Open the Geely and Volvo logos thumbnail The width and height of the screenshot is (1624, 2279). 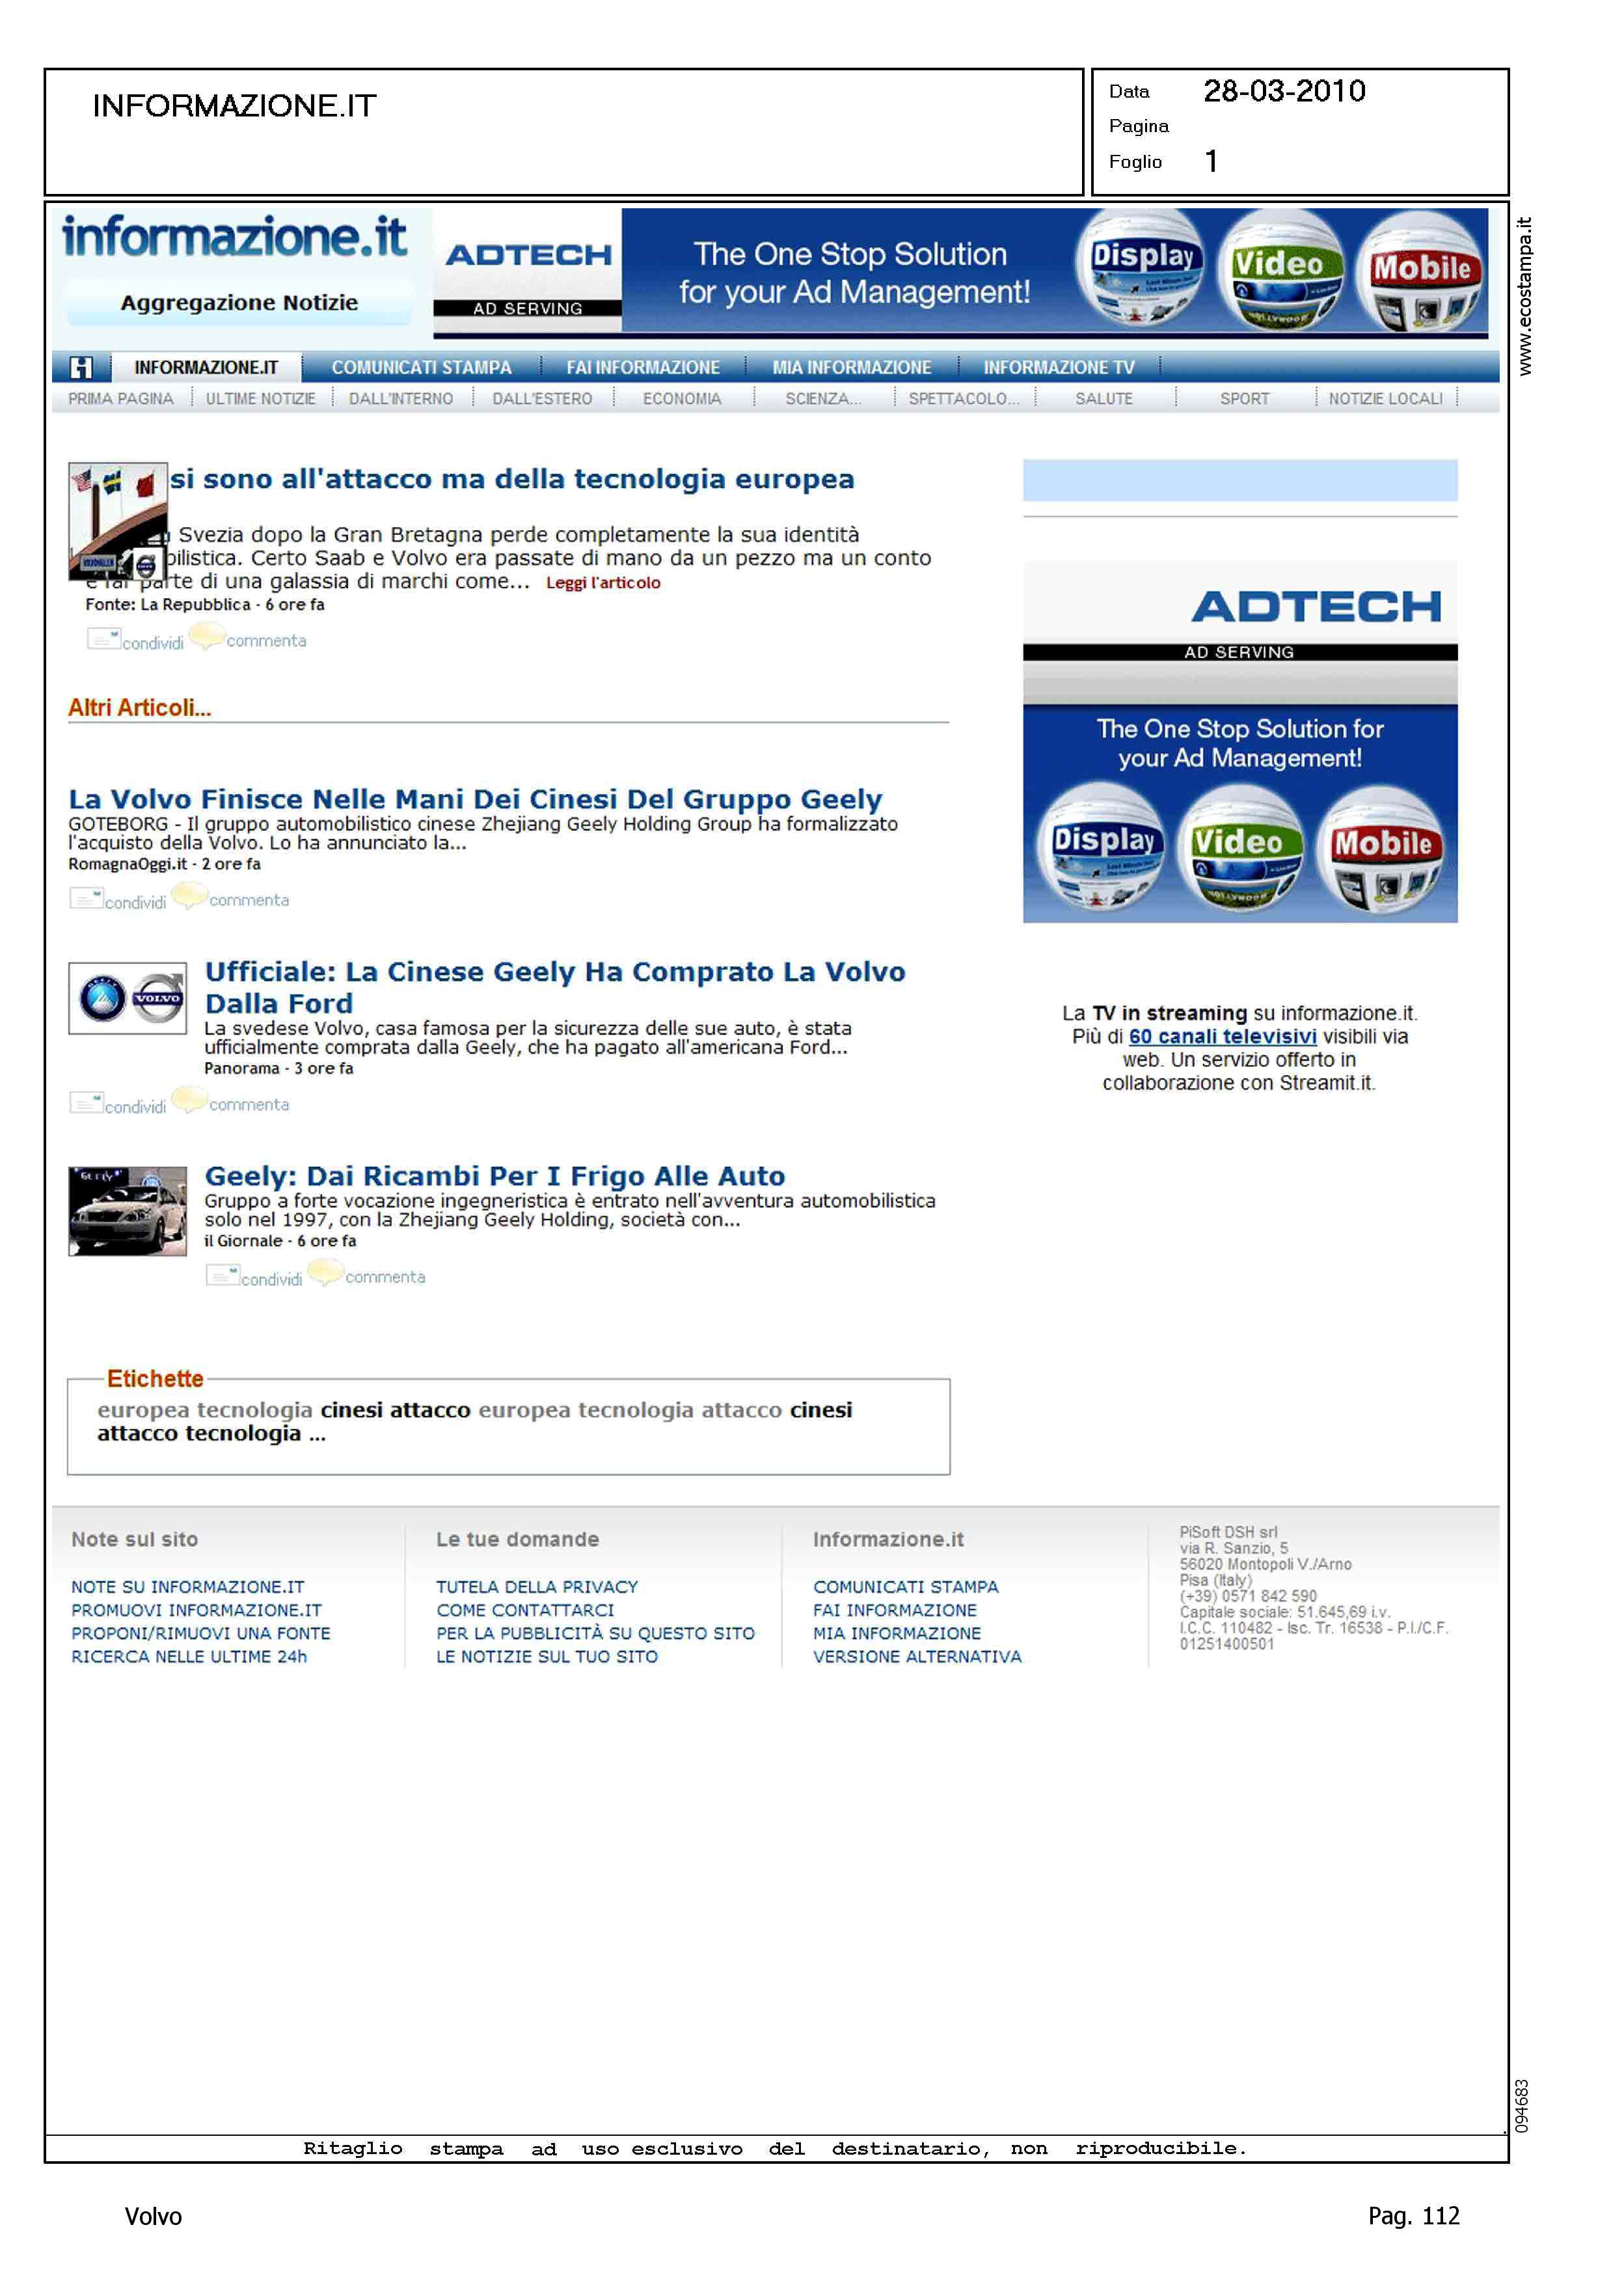click(127, 998)
